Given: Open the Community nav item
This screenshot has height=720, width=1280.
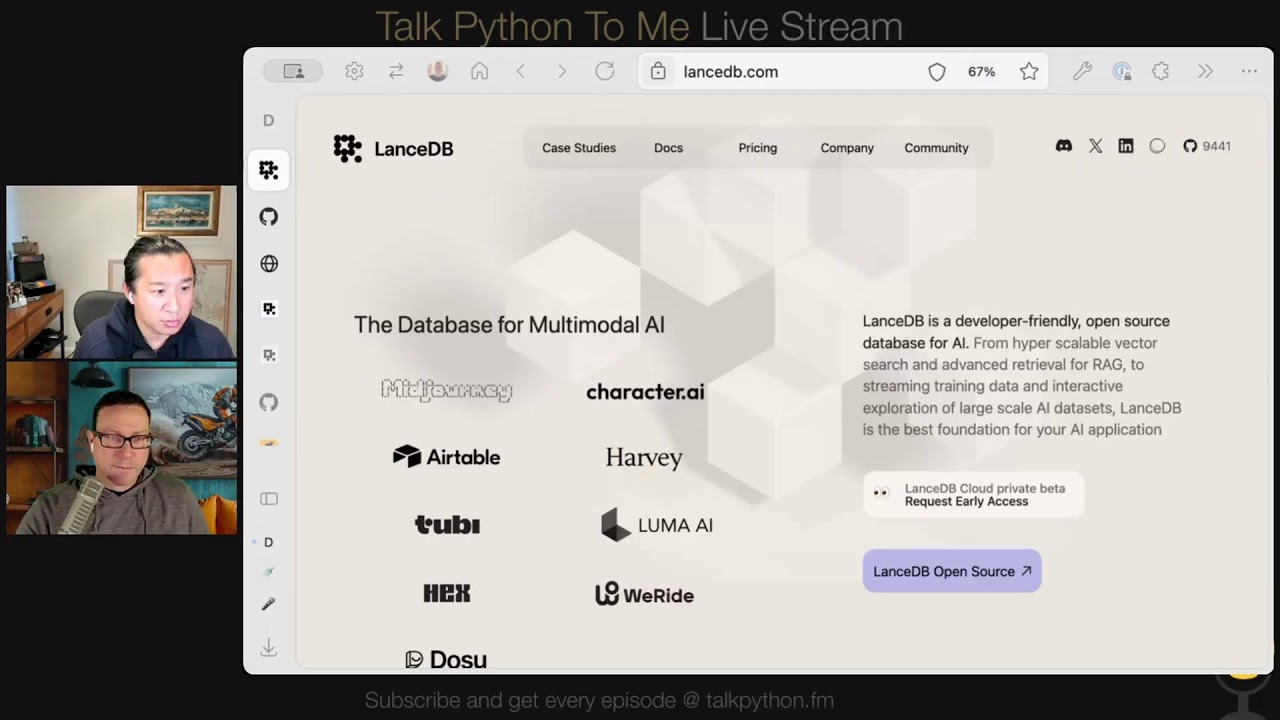Looking at the screenshot, I should [936, 148].
